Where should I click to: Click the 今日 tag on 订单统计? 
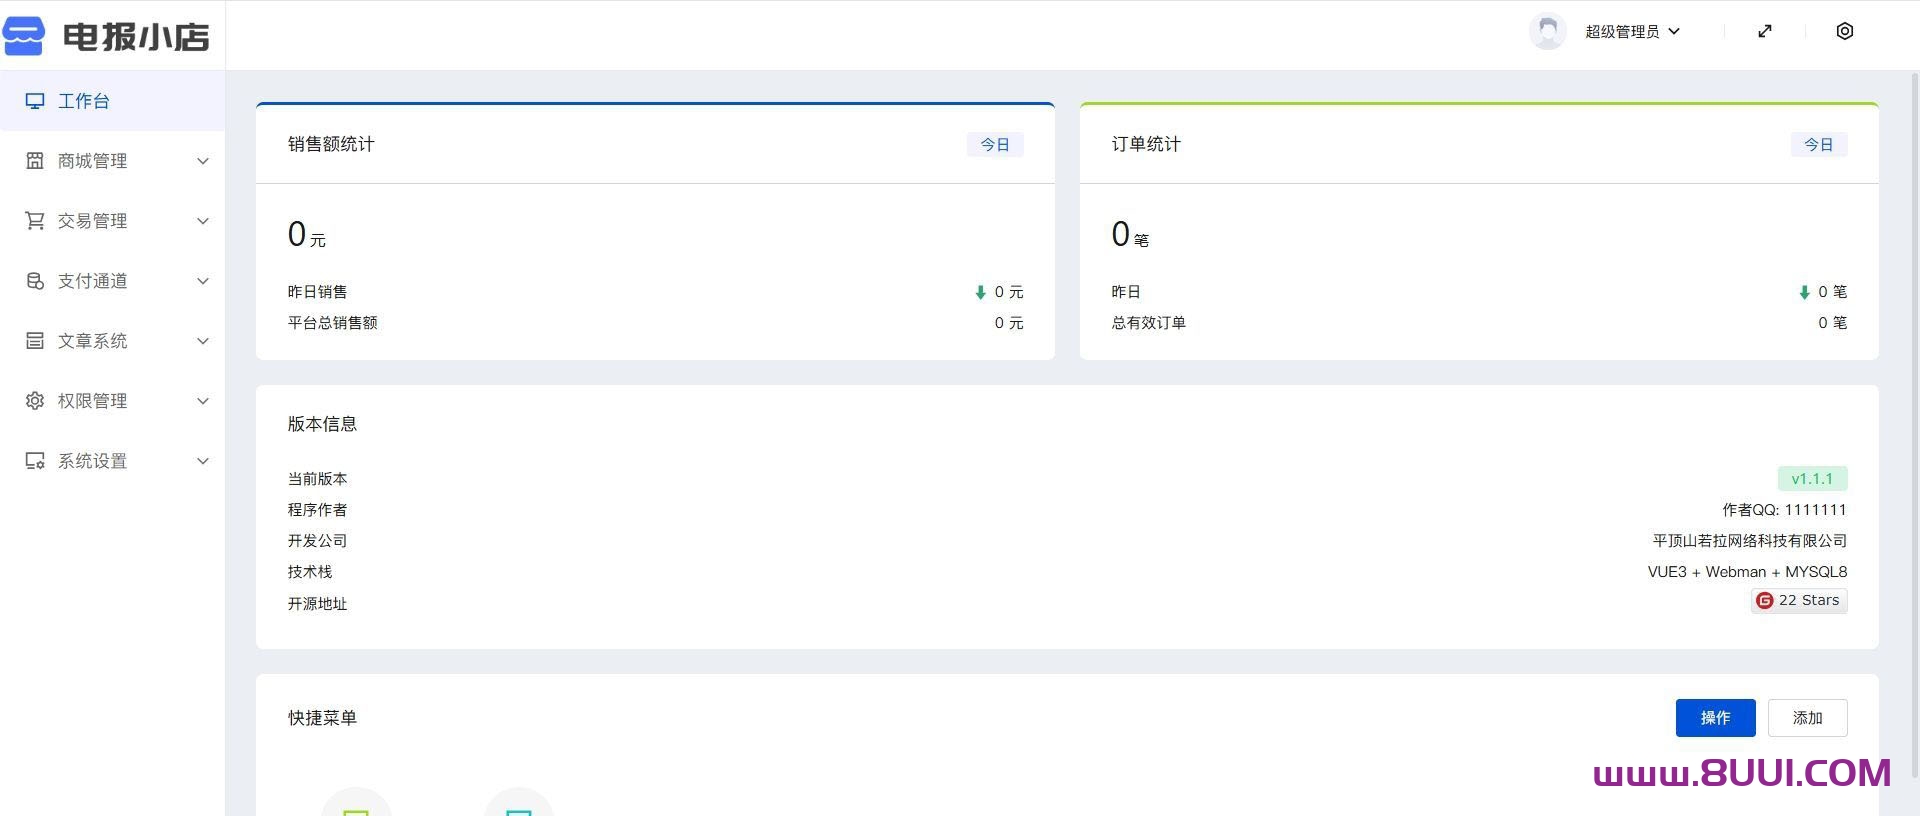1818,145
